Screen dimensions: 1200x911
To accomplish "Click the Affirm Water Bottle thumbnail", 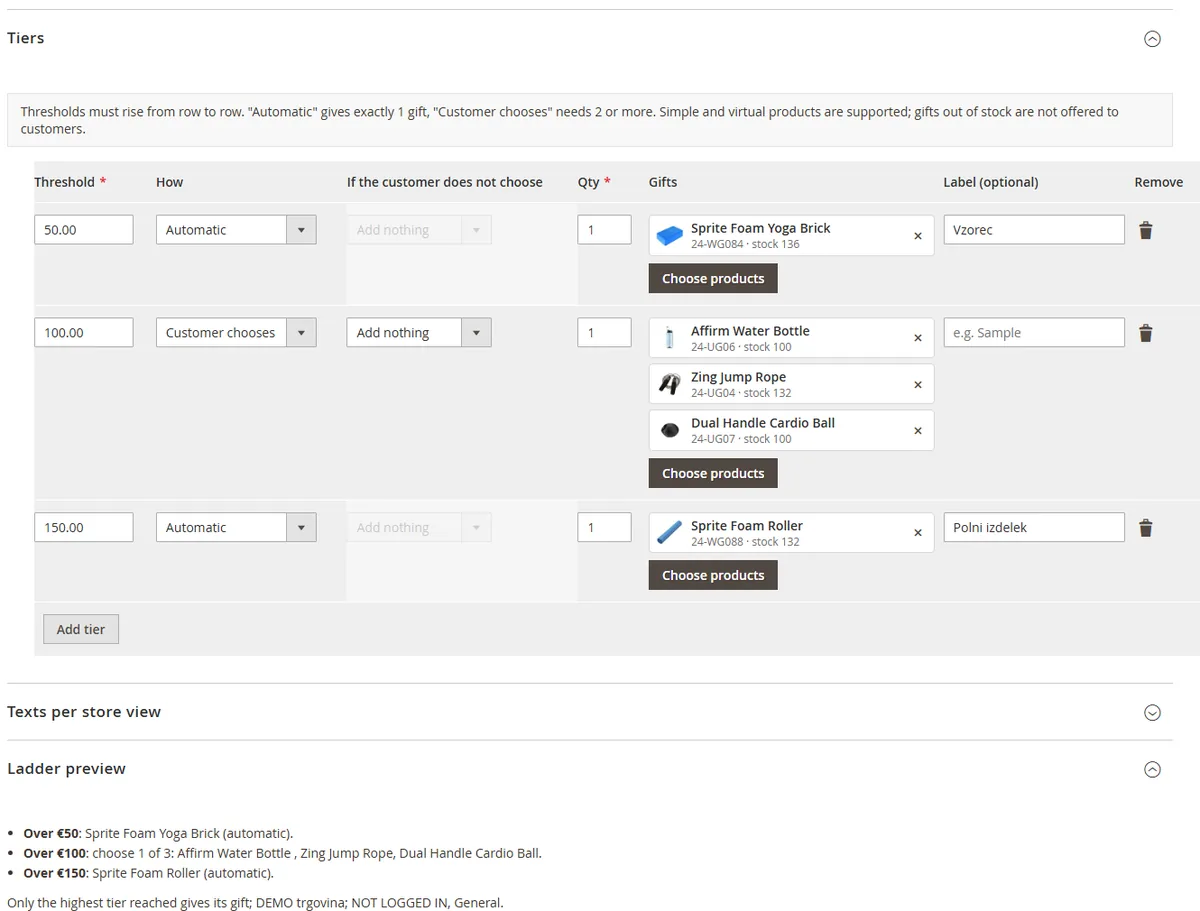I will click(x=669, y=338).
